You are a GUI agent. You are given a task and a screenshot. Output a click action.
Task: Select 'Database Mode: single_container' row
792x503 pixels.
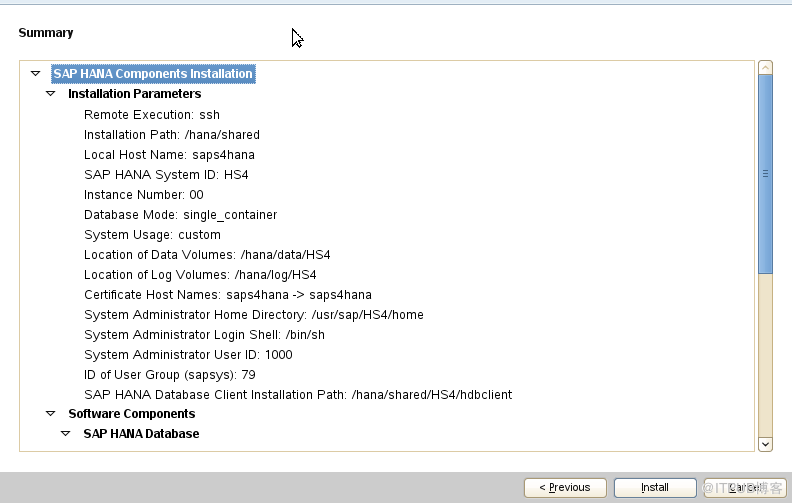click(180, 215)
